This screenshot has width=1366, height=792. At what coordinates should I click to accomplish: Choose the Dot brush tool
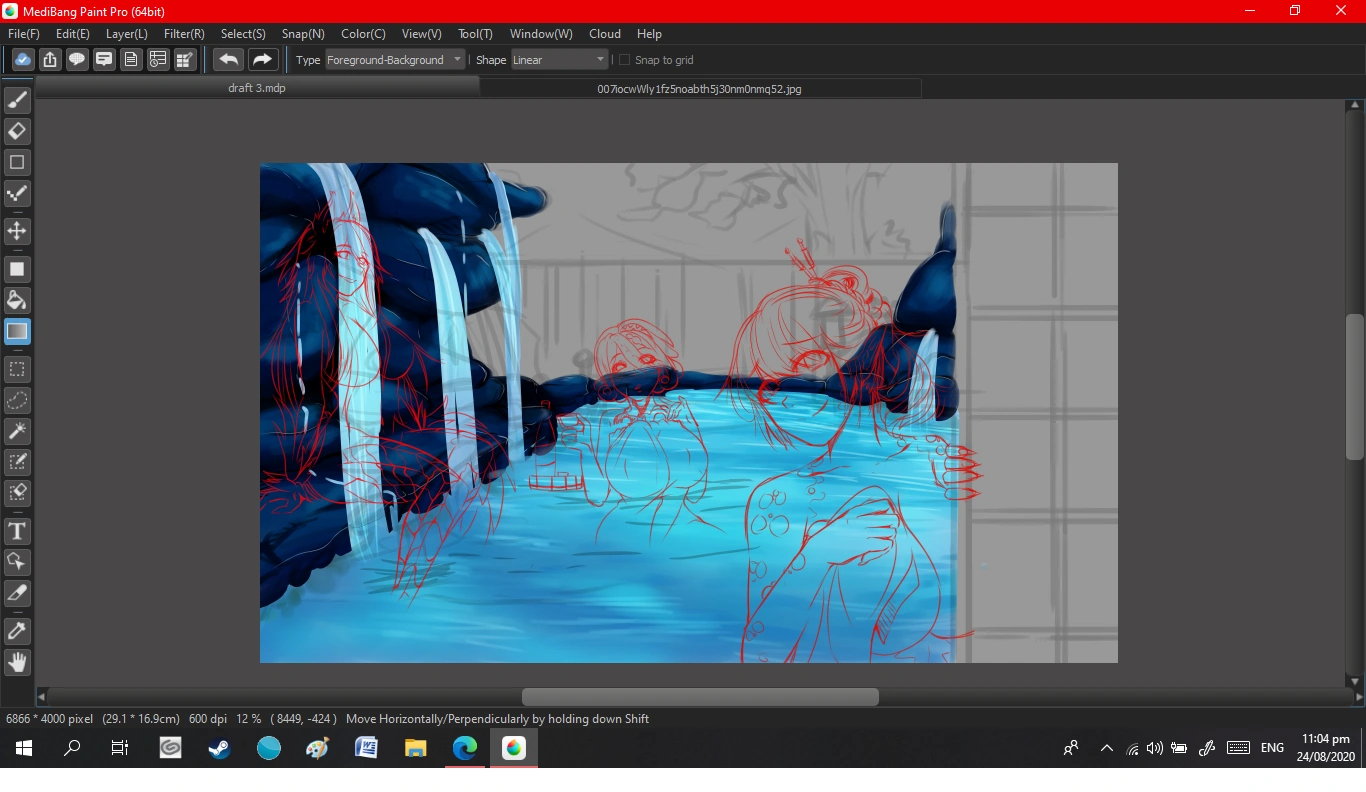click(17, 193)
